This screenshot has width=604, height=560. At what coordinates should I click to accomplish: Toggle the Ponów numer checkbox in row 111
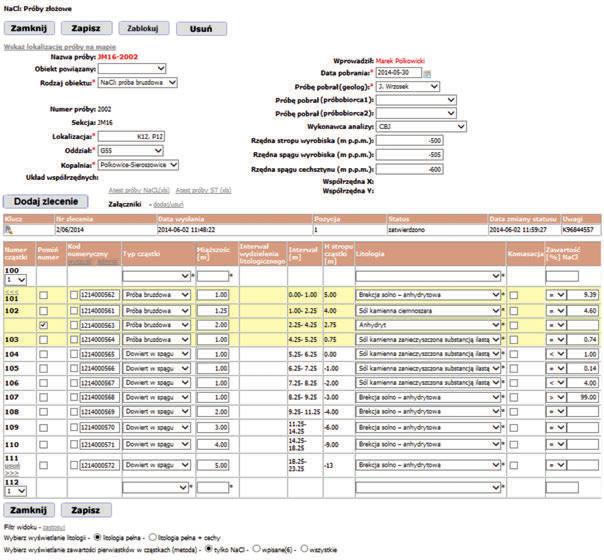(44, 466)
